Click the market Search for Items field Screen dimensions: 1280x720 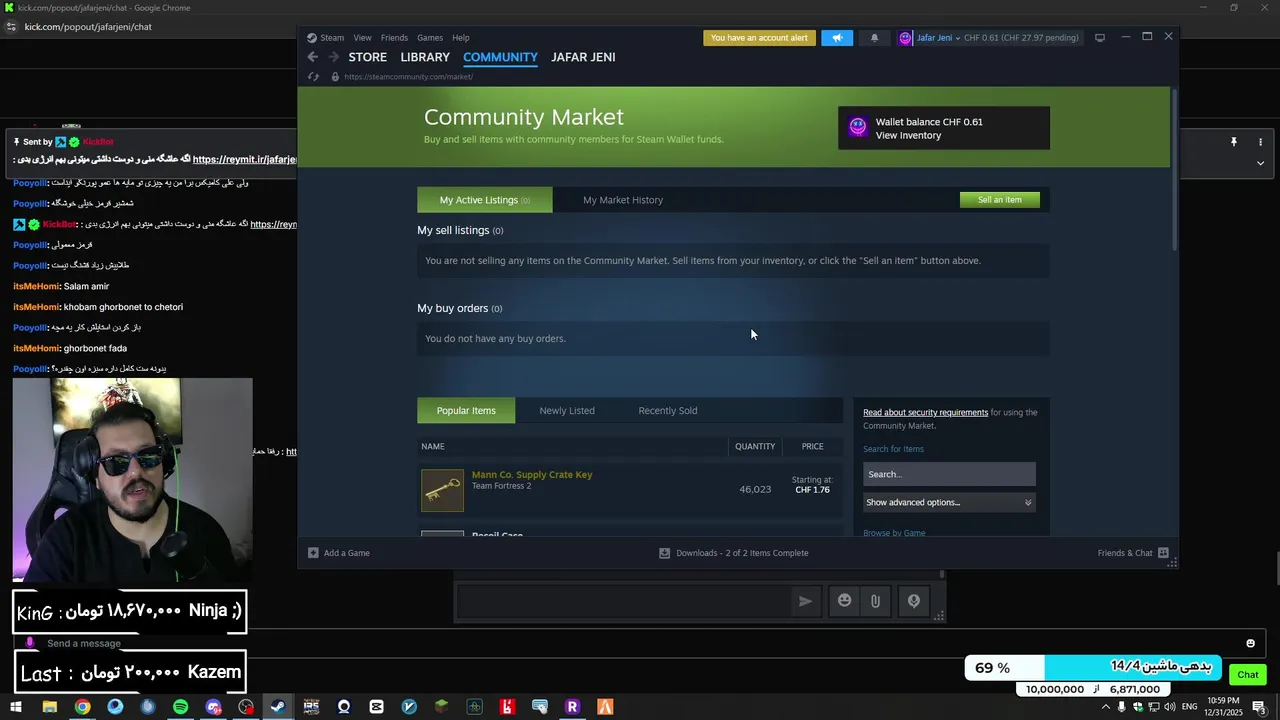pyautogui.click(x=949, y=474)
